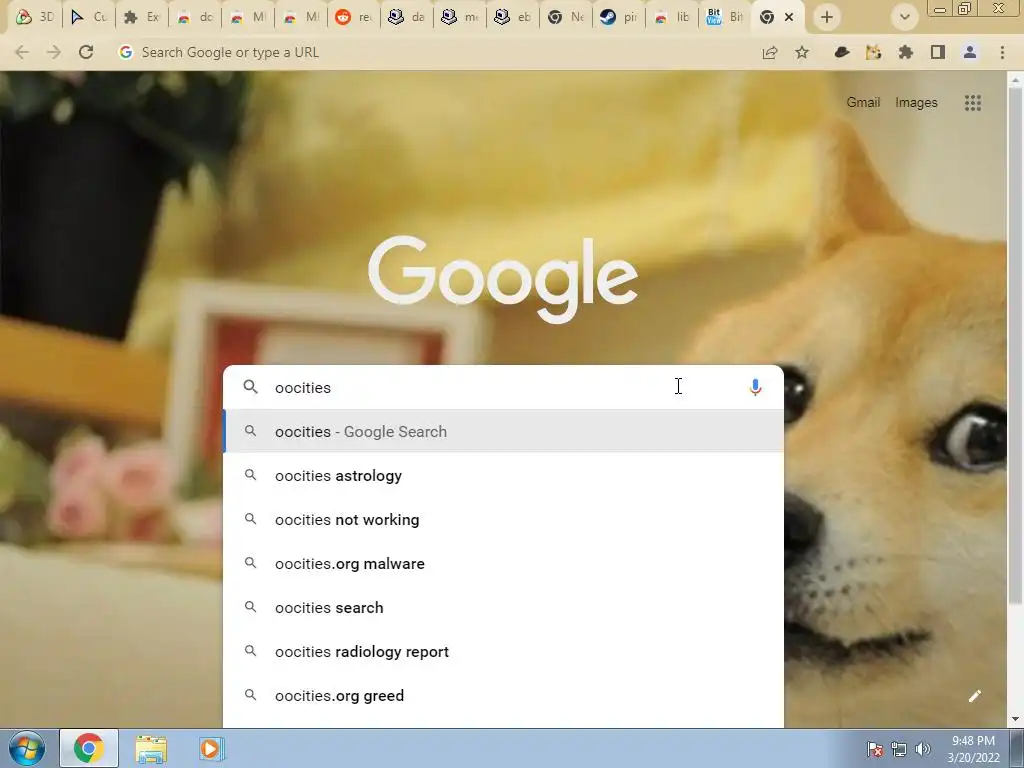Customize this page with pencil icon
This screenshot has height=768, width=1024.
click(x=974, y=696)
